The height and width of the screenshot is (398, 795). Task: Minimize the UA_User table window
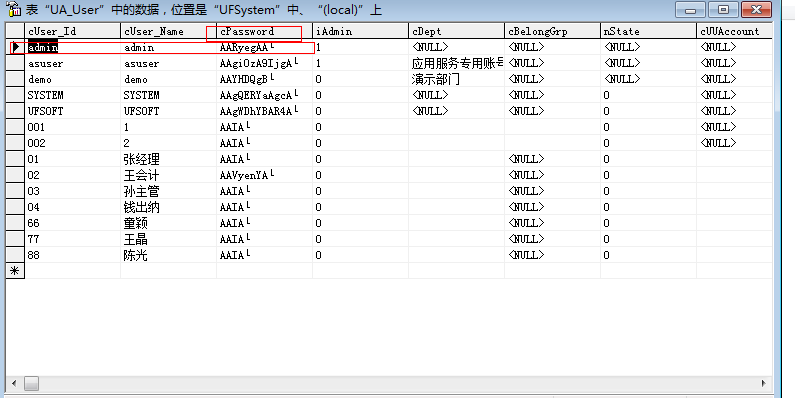point(691,9)
